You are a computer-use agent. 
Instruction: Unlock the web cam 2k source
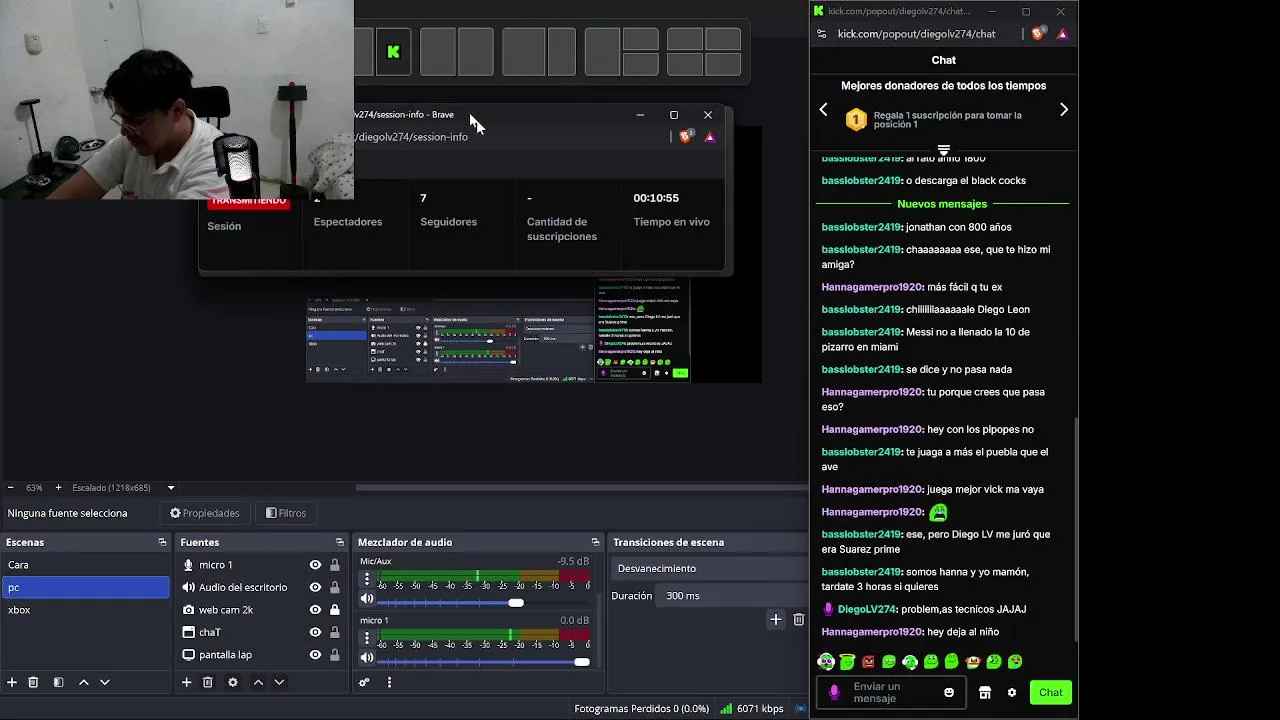coord(335,610)
